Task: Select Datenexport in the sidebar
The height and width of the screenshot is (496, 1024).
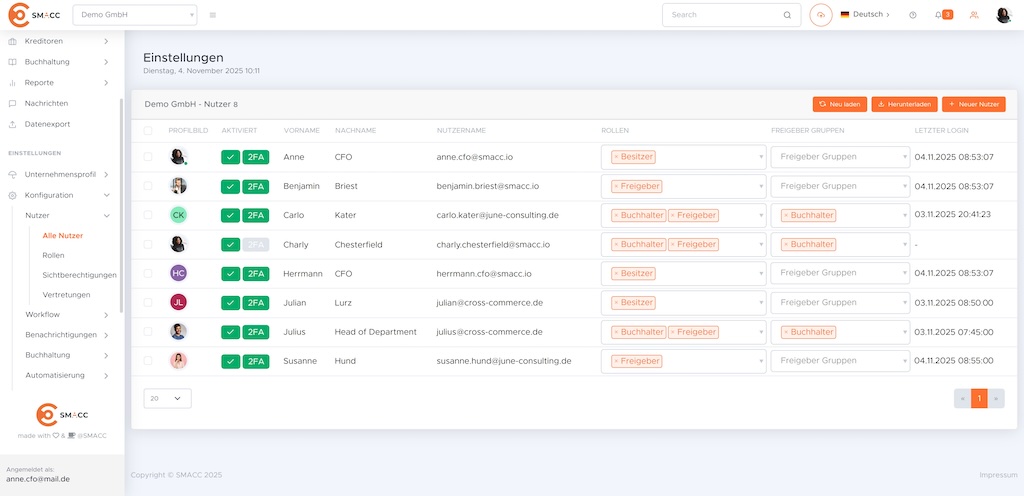Action: click(x=47, y=124)
